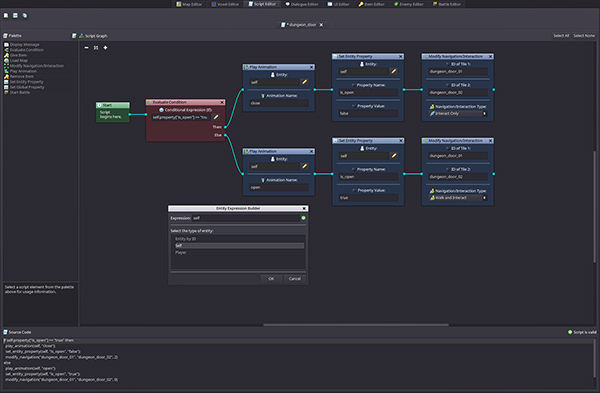Switch to the Item Editor tab
The height and width of the screenshot is (393, 600).
tap(372, 4)
